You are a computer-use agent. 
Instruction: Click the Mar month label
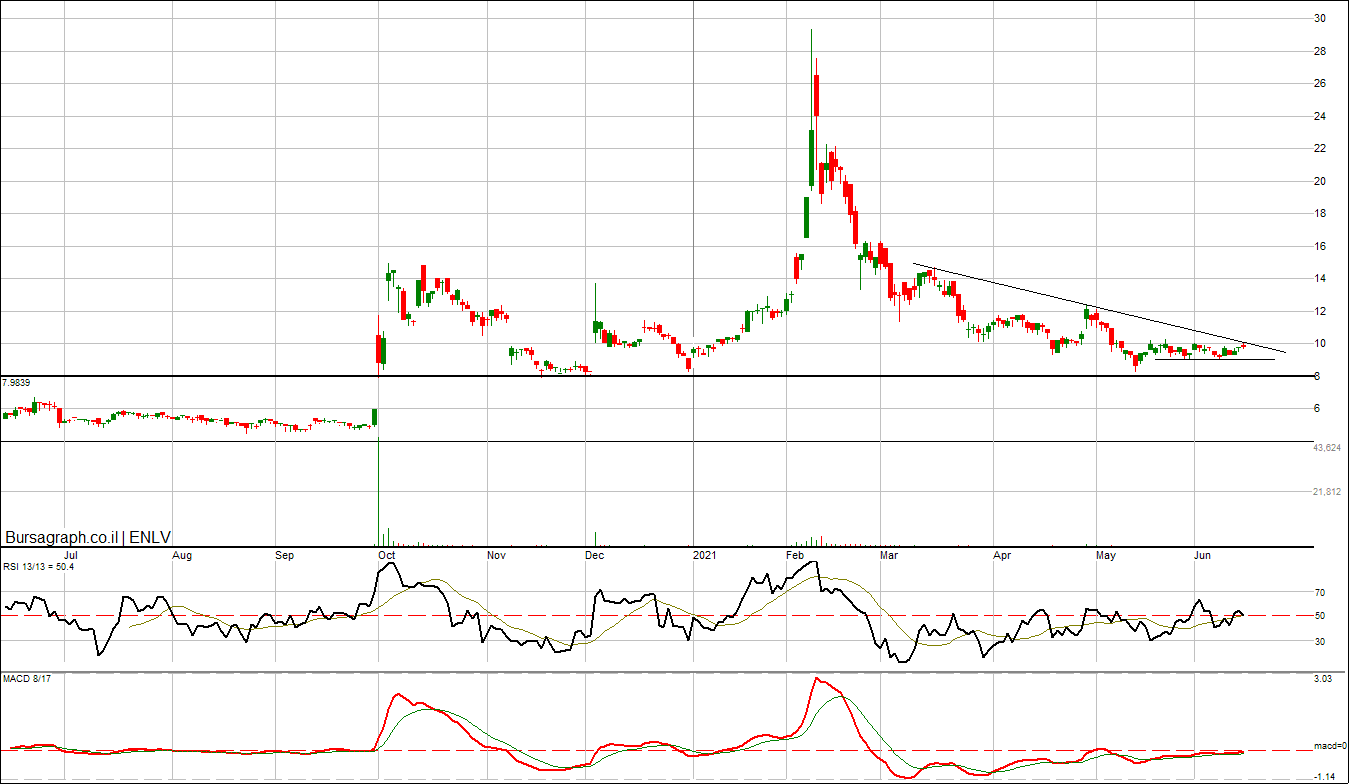pyautogui.click(x=888, y=554)
